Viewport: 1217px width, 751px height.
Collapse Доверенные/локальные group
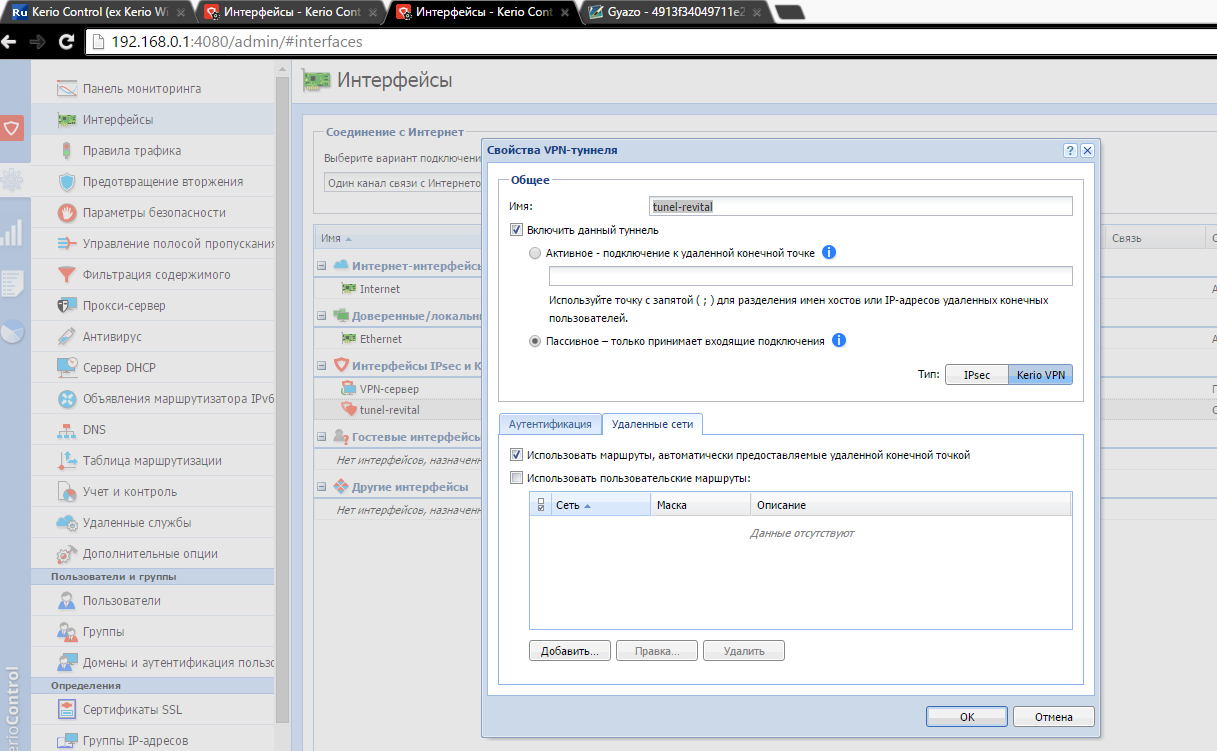point(322,316)
